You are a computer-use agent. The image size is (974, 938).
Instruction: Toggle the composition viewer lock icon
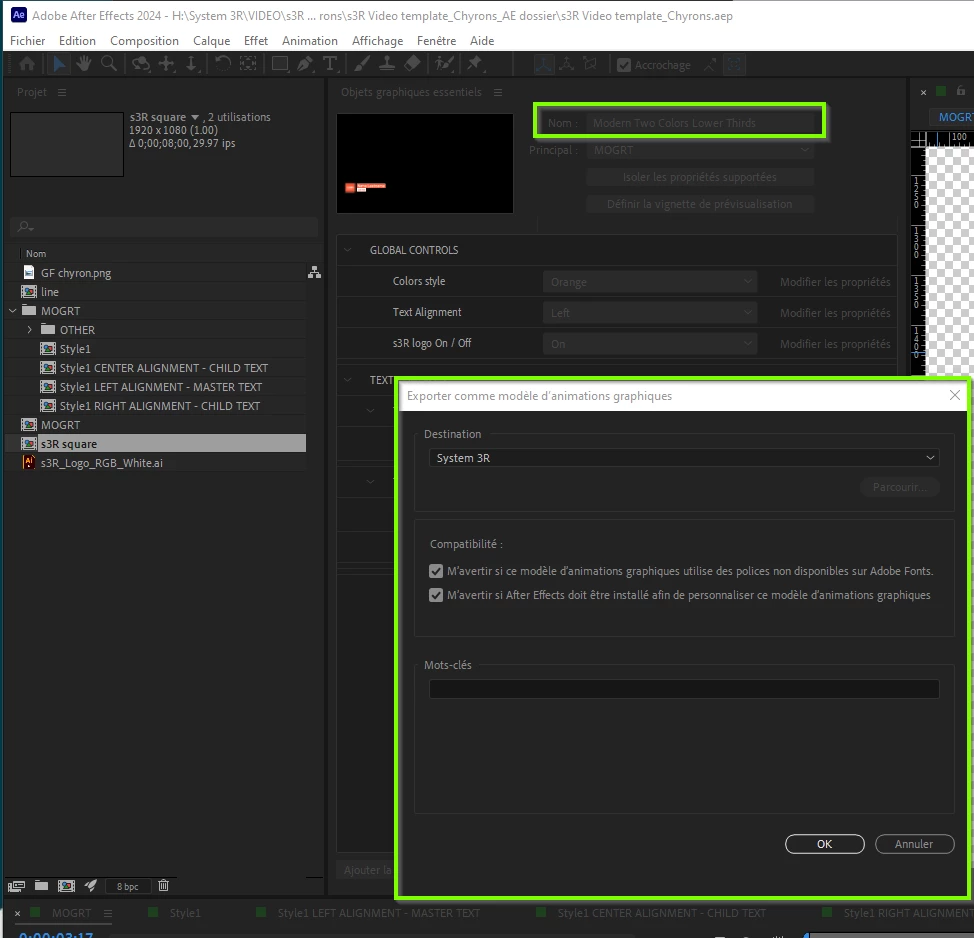(x=960, y=91)
